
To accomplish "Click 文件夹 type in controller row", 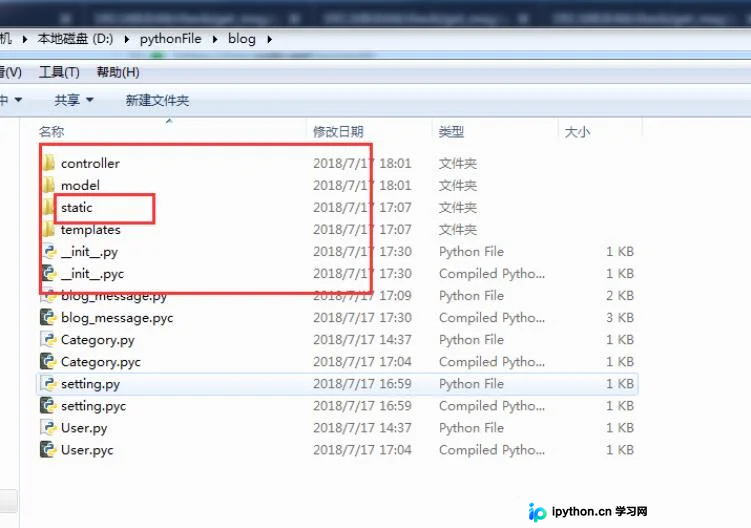I will 457,163.
